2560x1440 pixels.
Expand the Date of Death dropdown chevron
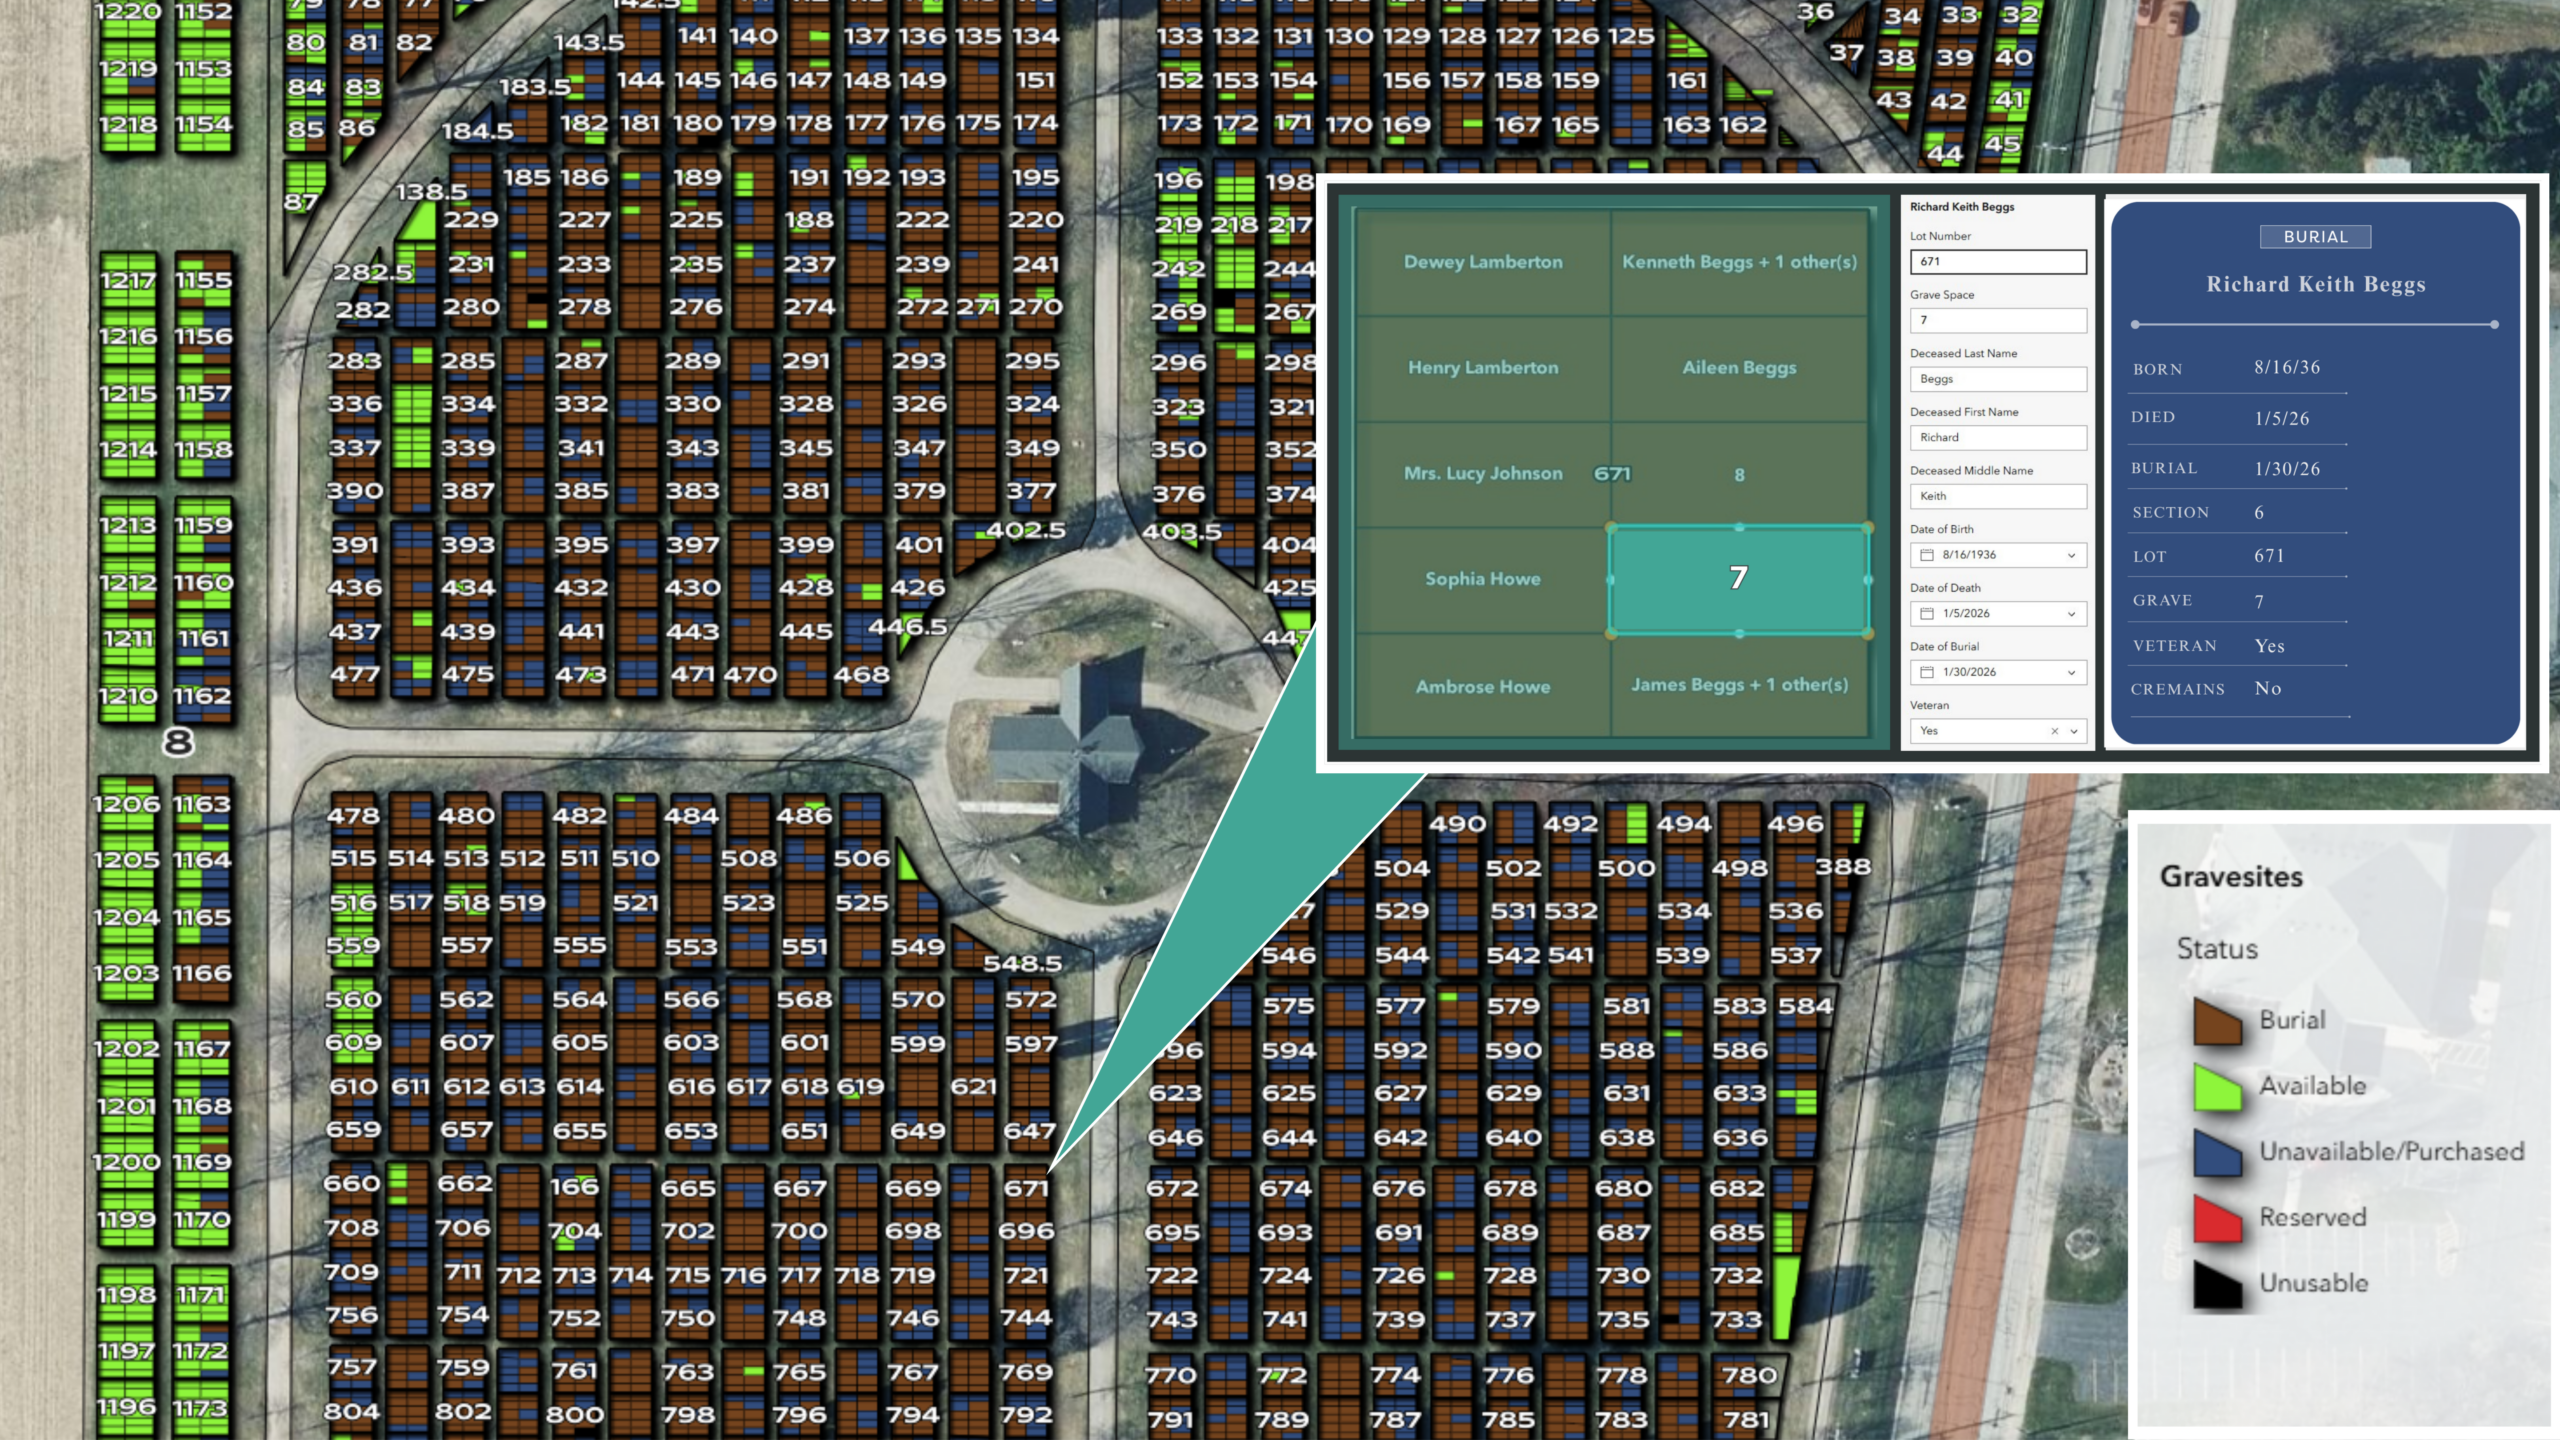click(2071, 614)
